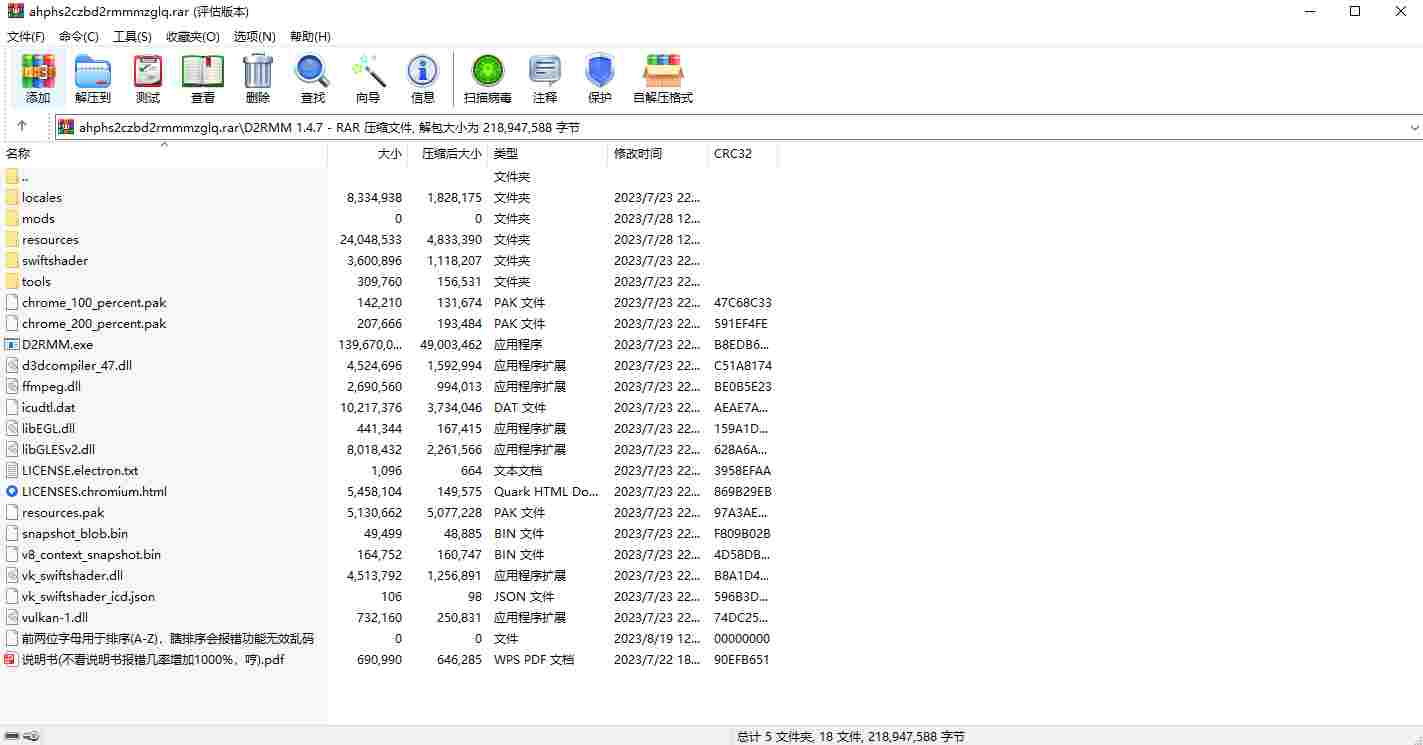Screen dimensions: 1423x745
Task: Expand the address bar path dropdown
Action: (x=1414, y=128)
